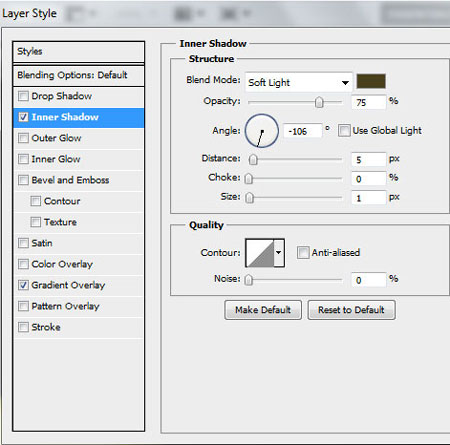Uncheck the Inner Shadow checkbox

[x=23, y=117]
